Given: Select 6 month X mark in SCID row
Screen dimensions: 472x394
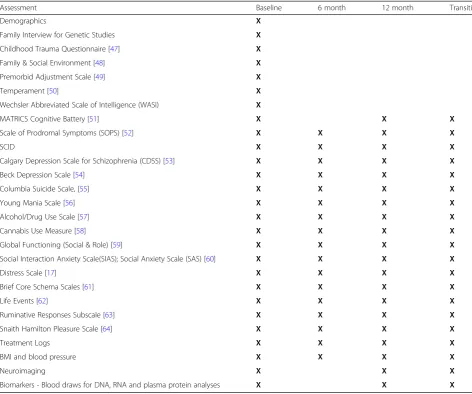Looking at the screenshot, I should [x=320, y=147].
